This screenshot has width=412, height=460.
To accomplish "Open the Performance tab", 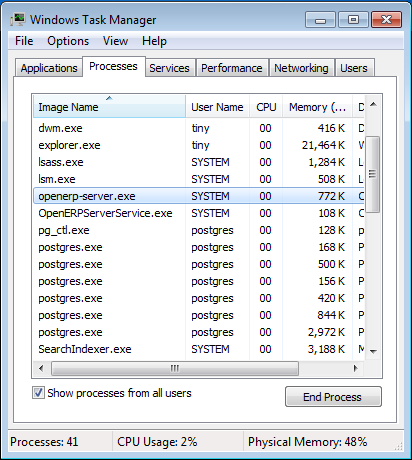I will tap(232, 68).
